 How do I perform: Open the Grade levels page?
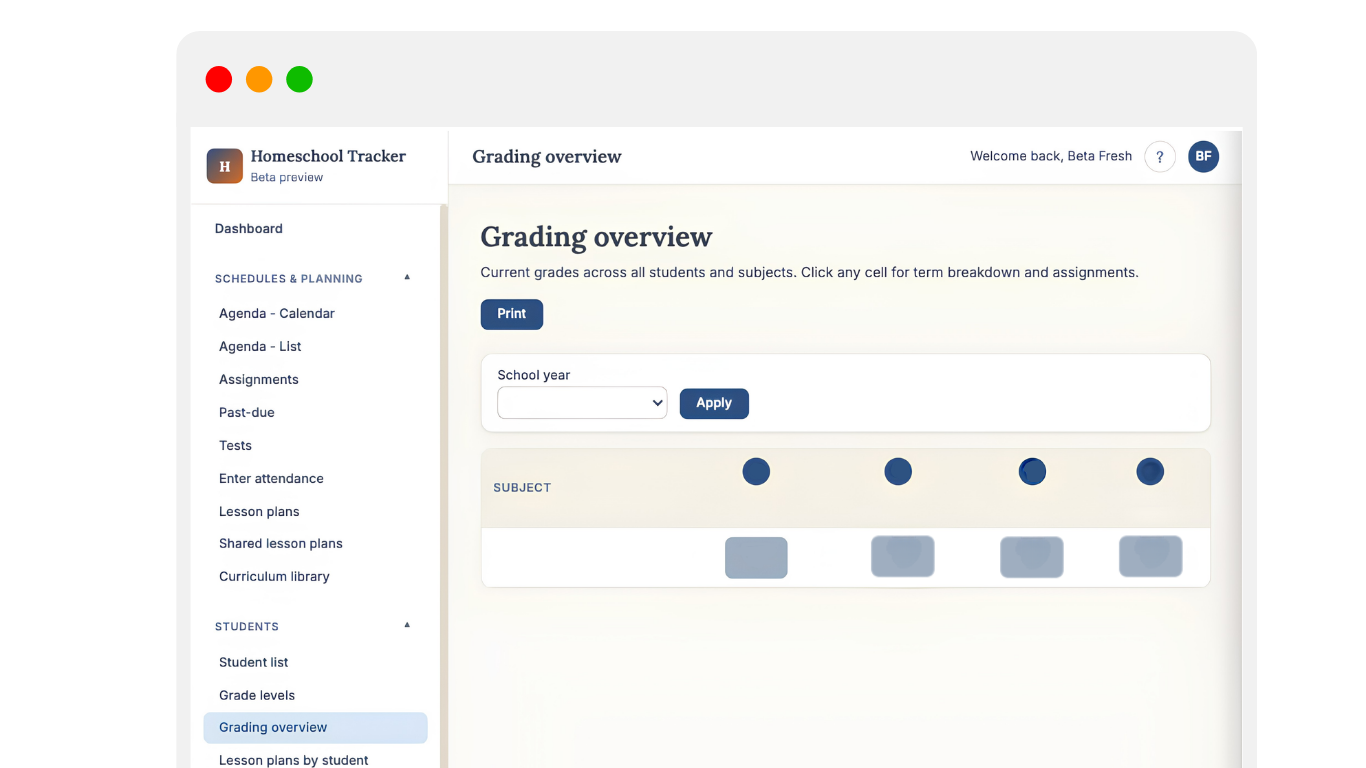[x=257, y=696]
